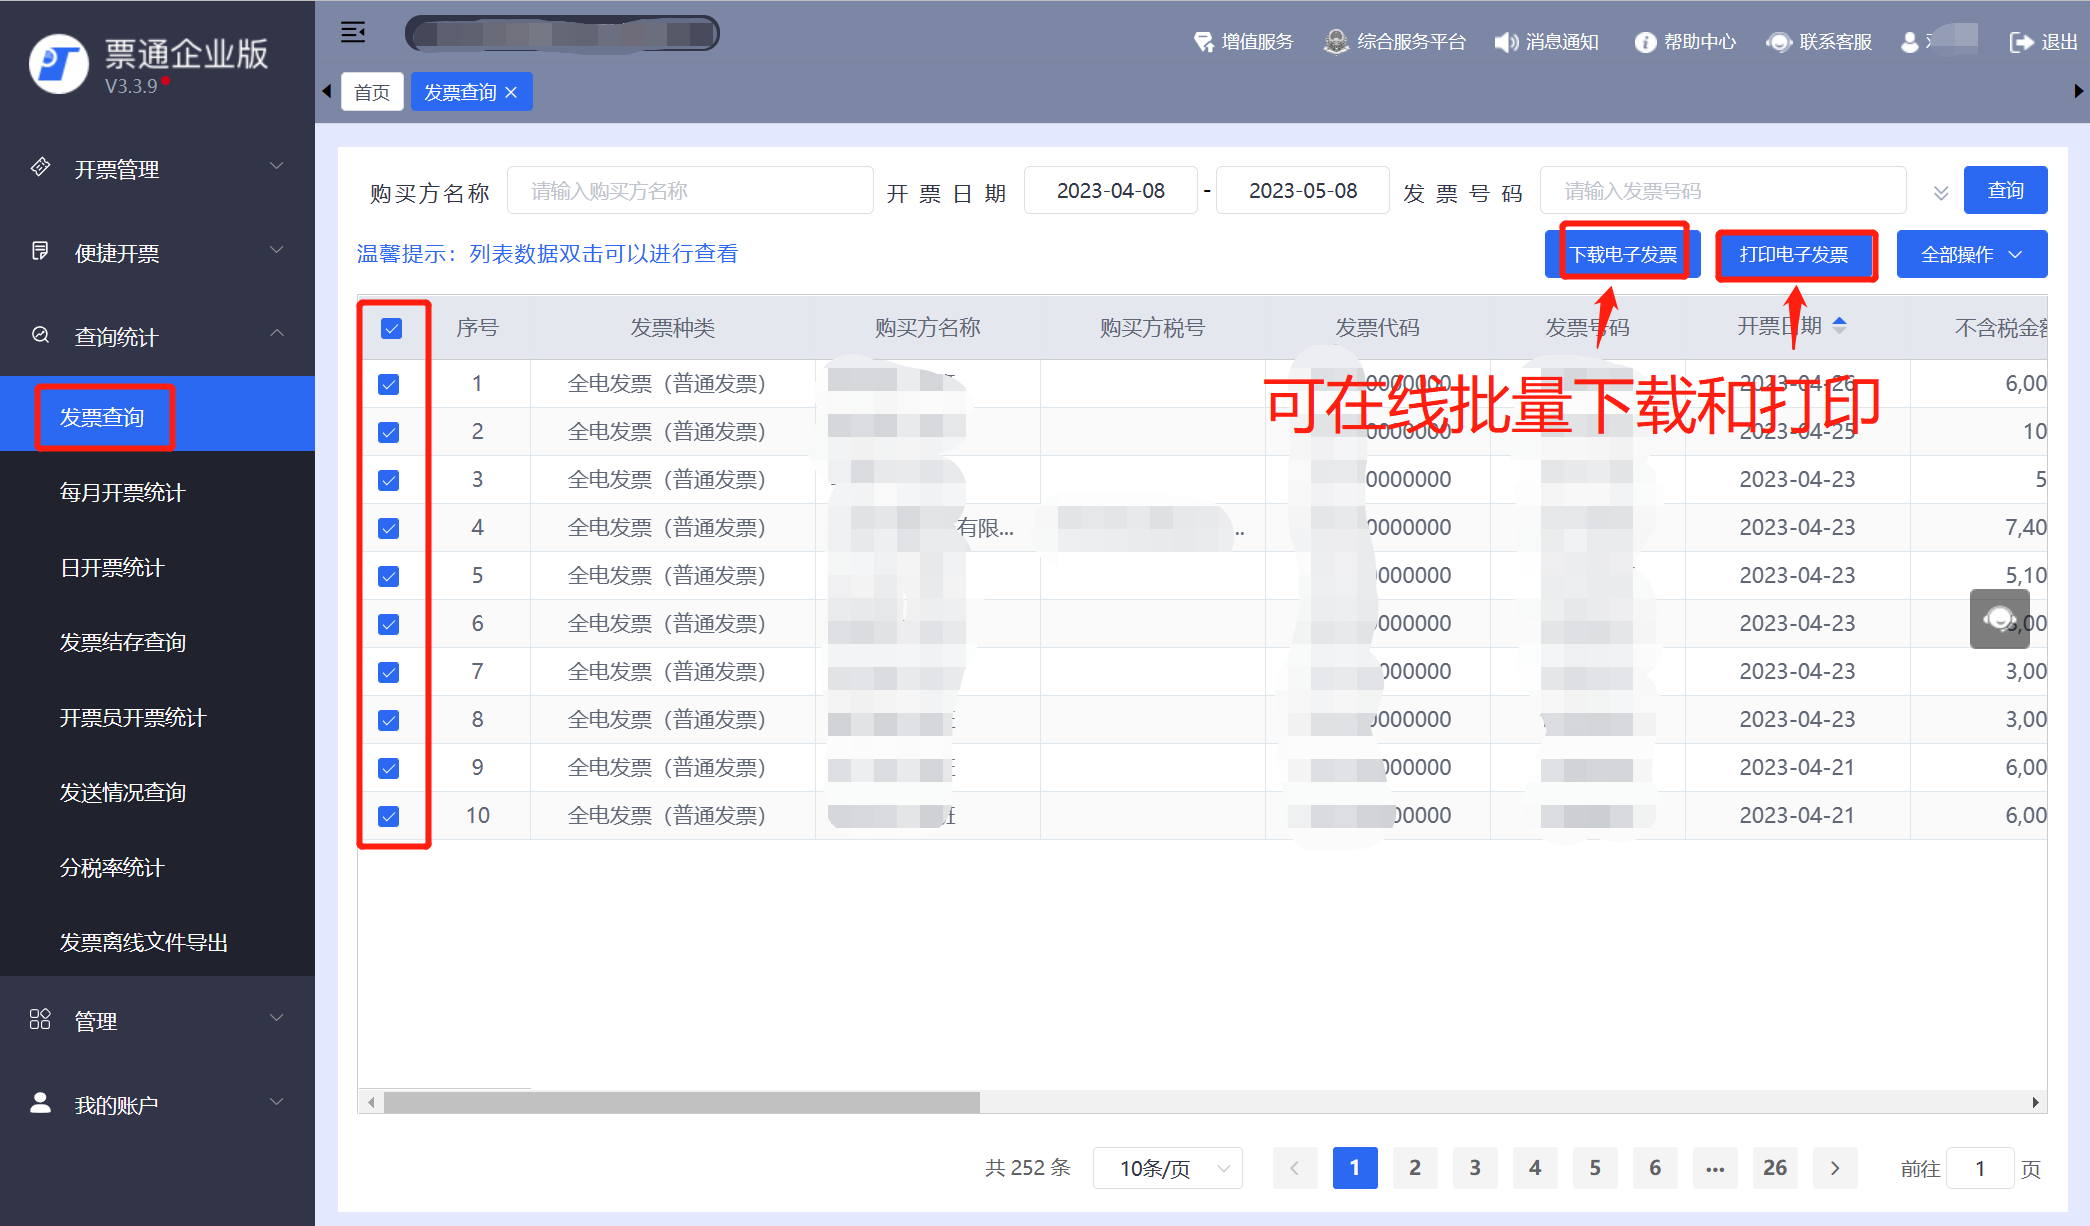Open 发票结存查询 in the sidebar
Viewport: 2090px width, 1226px height.
coord(157,642)
